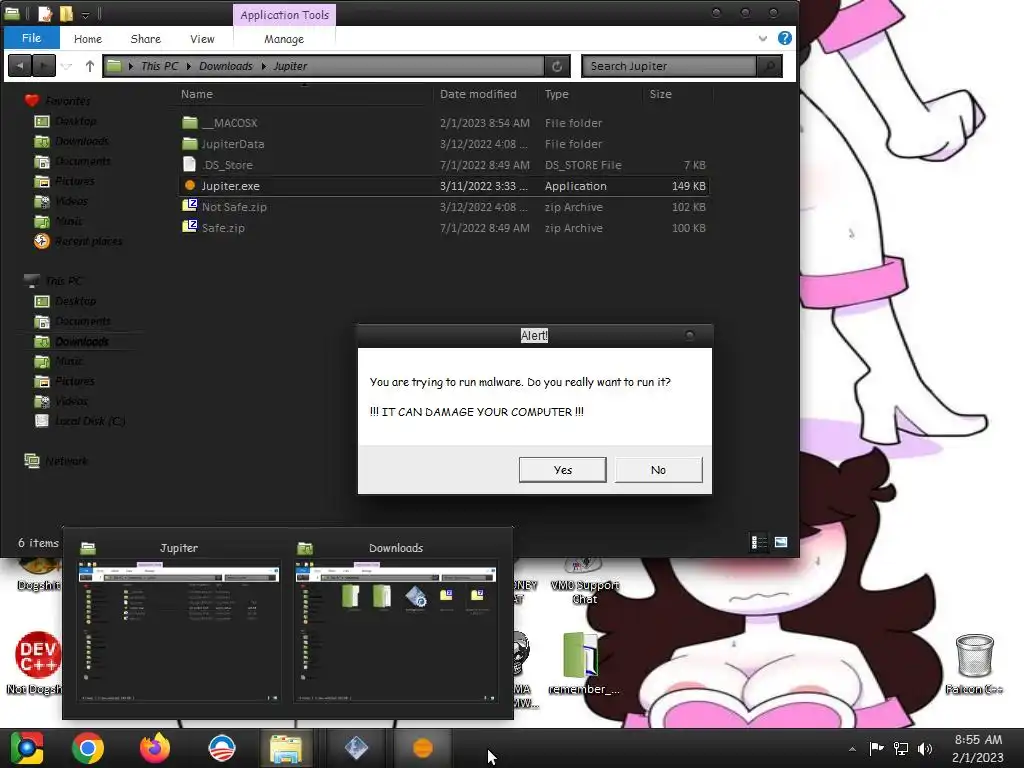1024x768 pixels.
Task: Select Downloads in the address bar
Action: tap(225, 66)
